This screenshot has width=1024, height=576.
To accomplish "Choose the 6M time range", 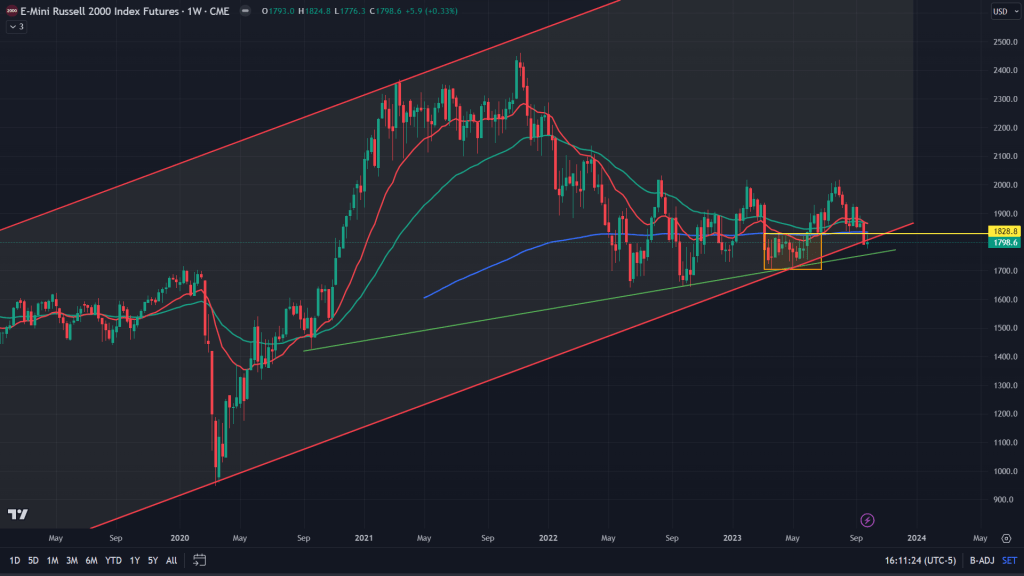I will [91, 560].
